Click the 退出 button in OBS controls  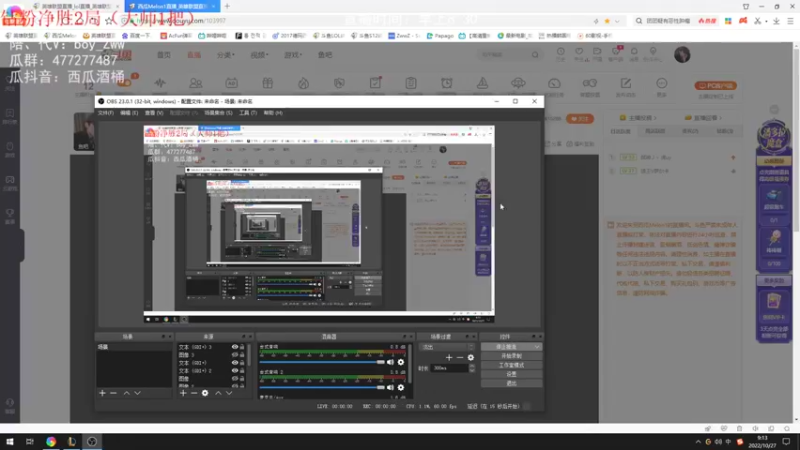tap(511, 383)
